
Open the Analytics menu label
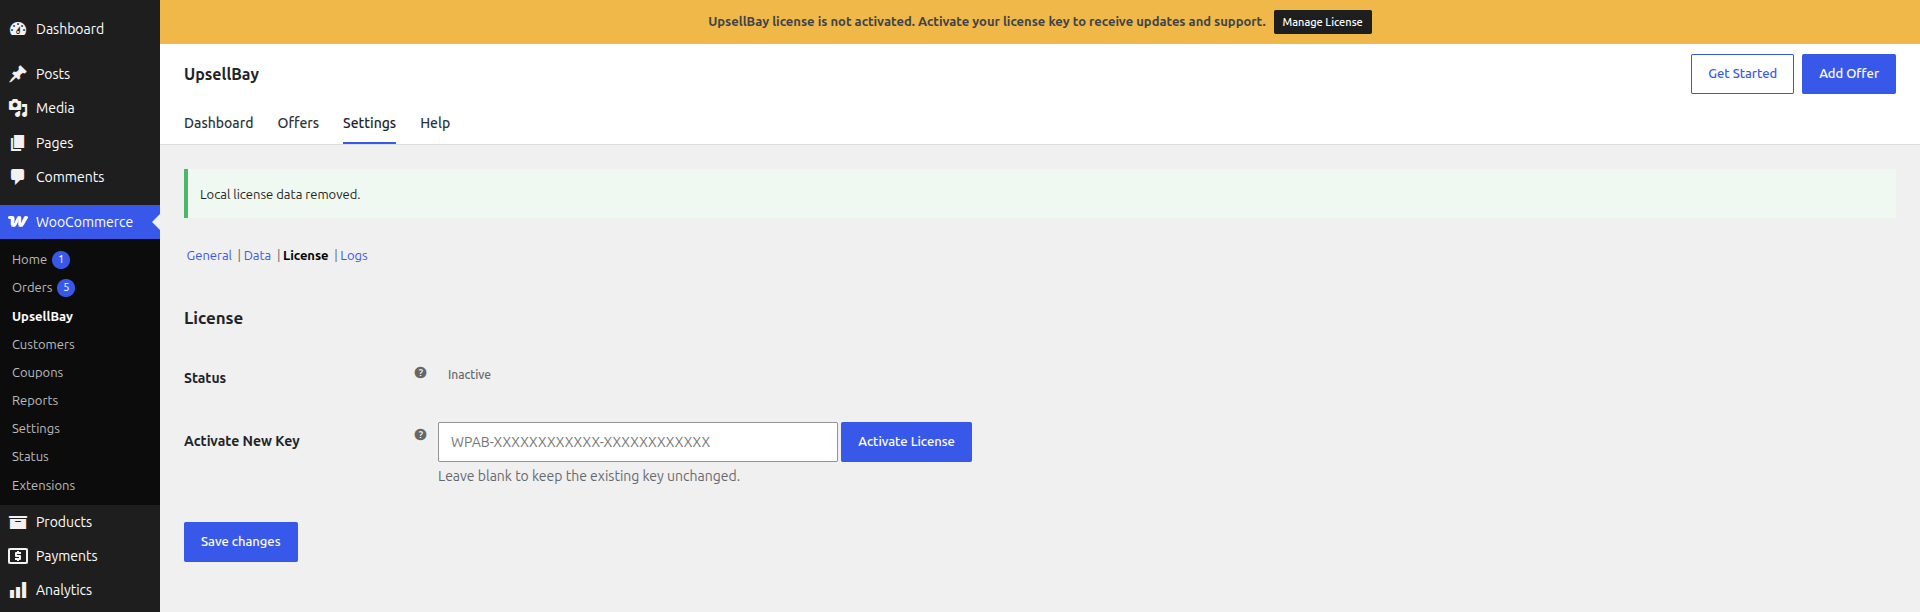click(64, 590)
